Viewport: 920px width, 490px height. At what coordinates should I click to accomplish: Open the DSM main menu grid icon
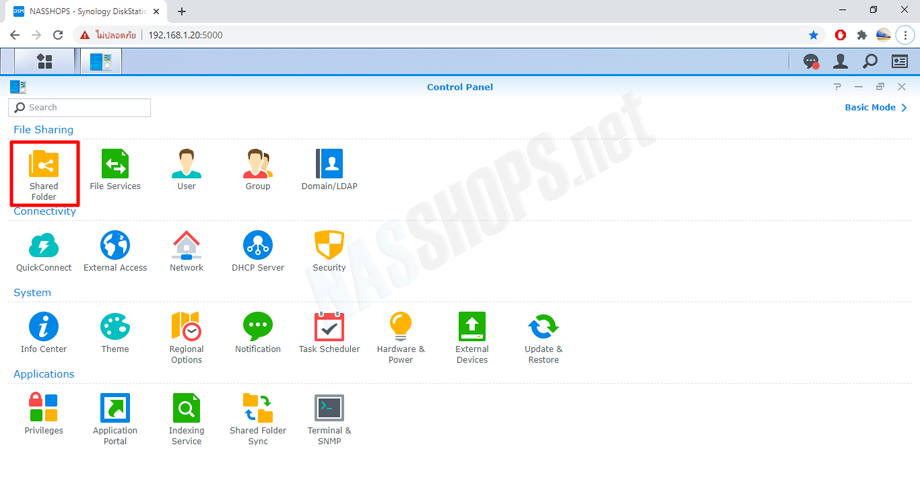click(45, 61)
